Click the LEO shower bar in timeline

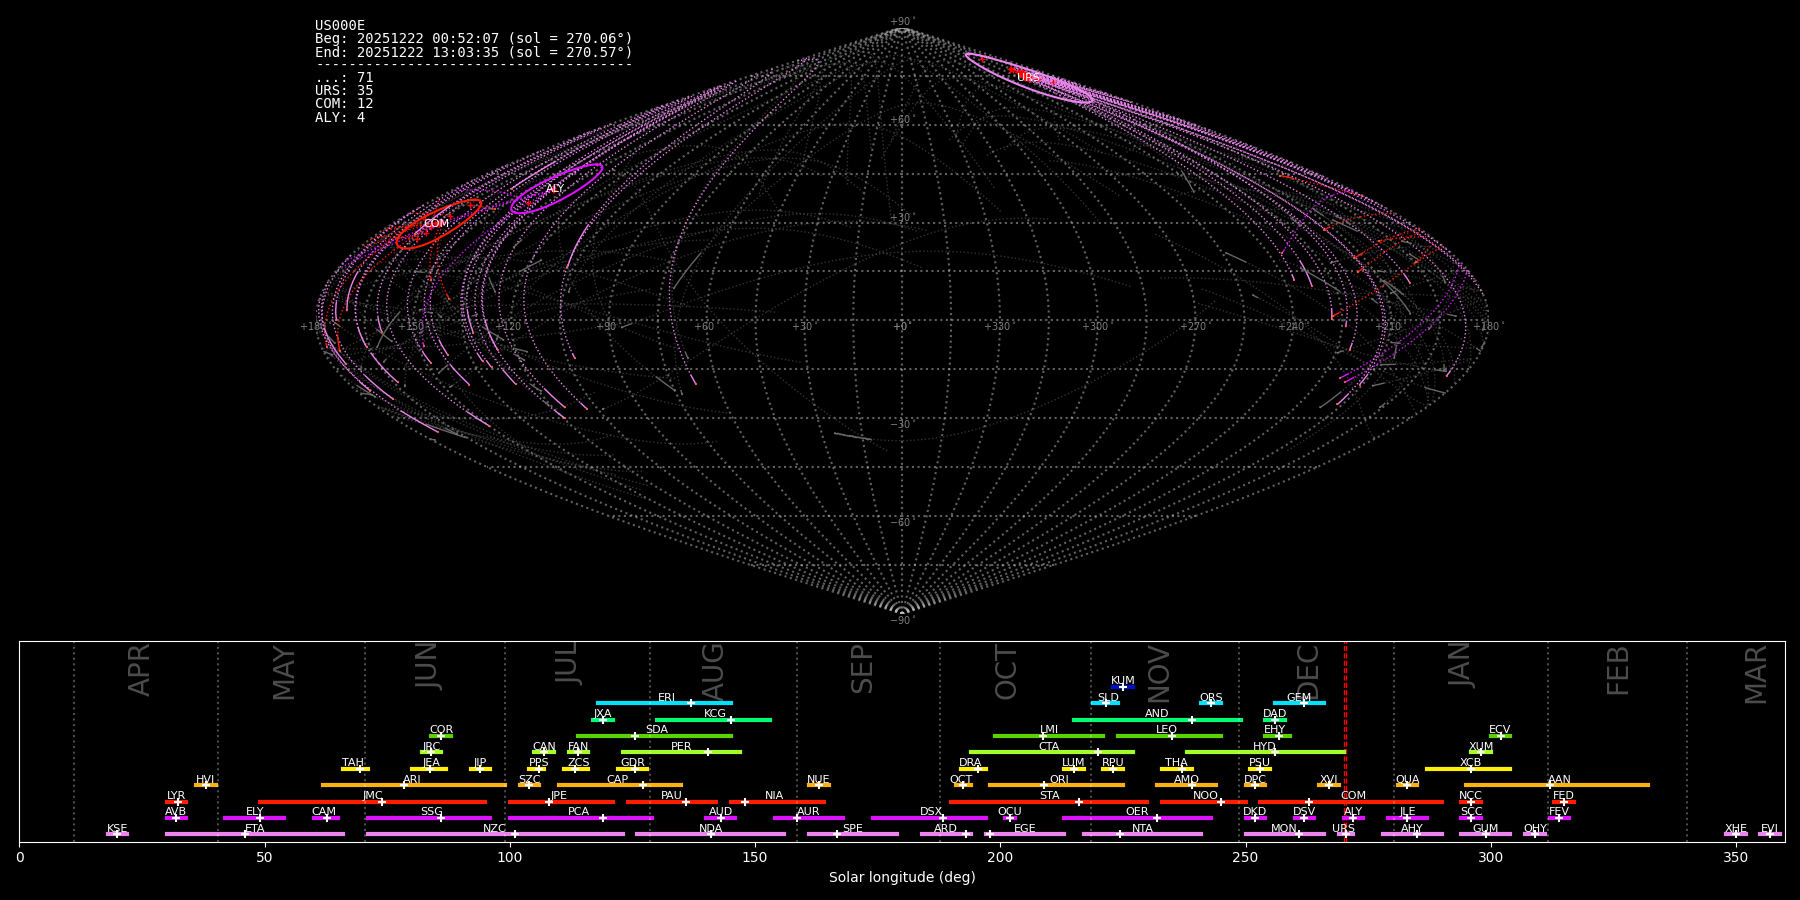click(x=1169, y=736)
